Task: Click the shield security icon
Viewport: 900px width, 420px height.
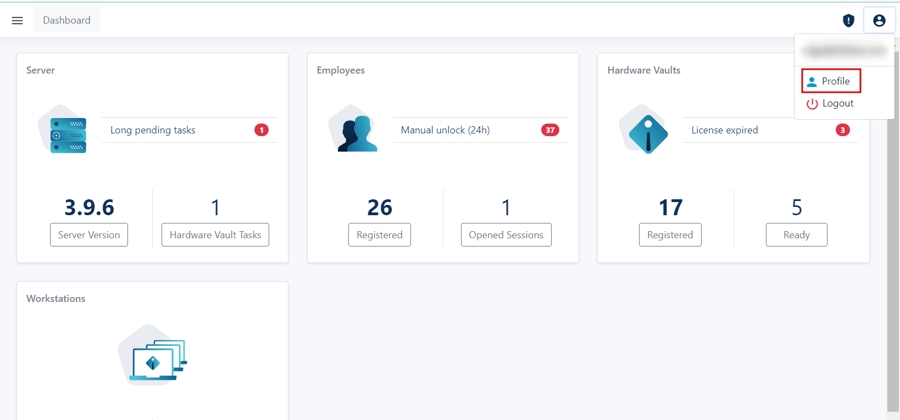Action: click(x=848, y=20)
